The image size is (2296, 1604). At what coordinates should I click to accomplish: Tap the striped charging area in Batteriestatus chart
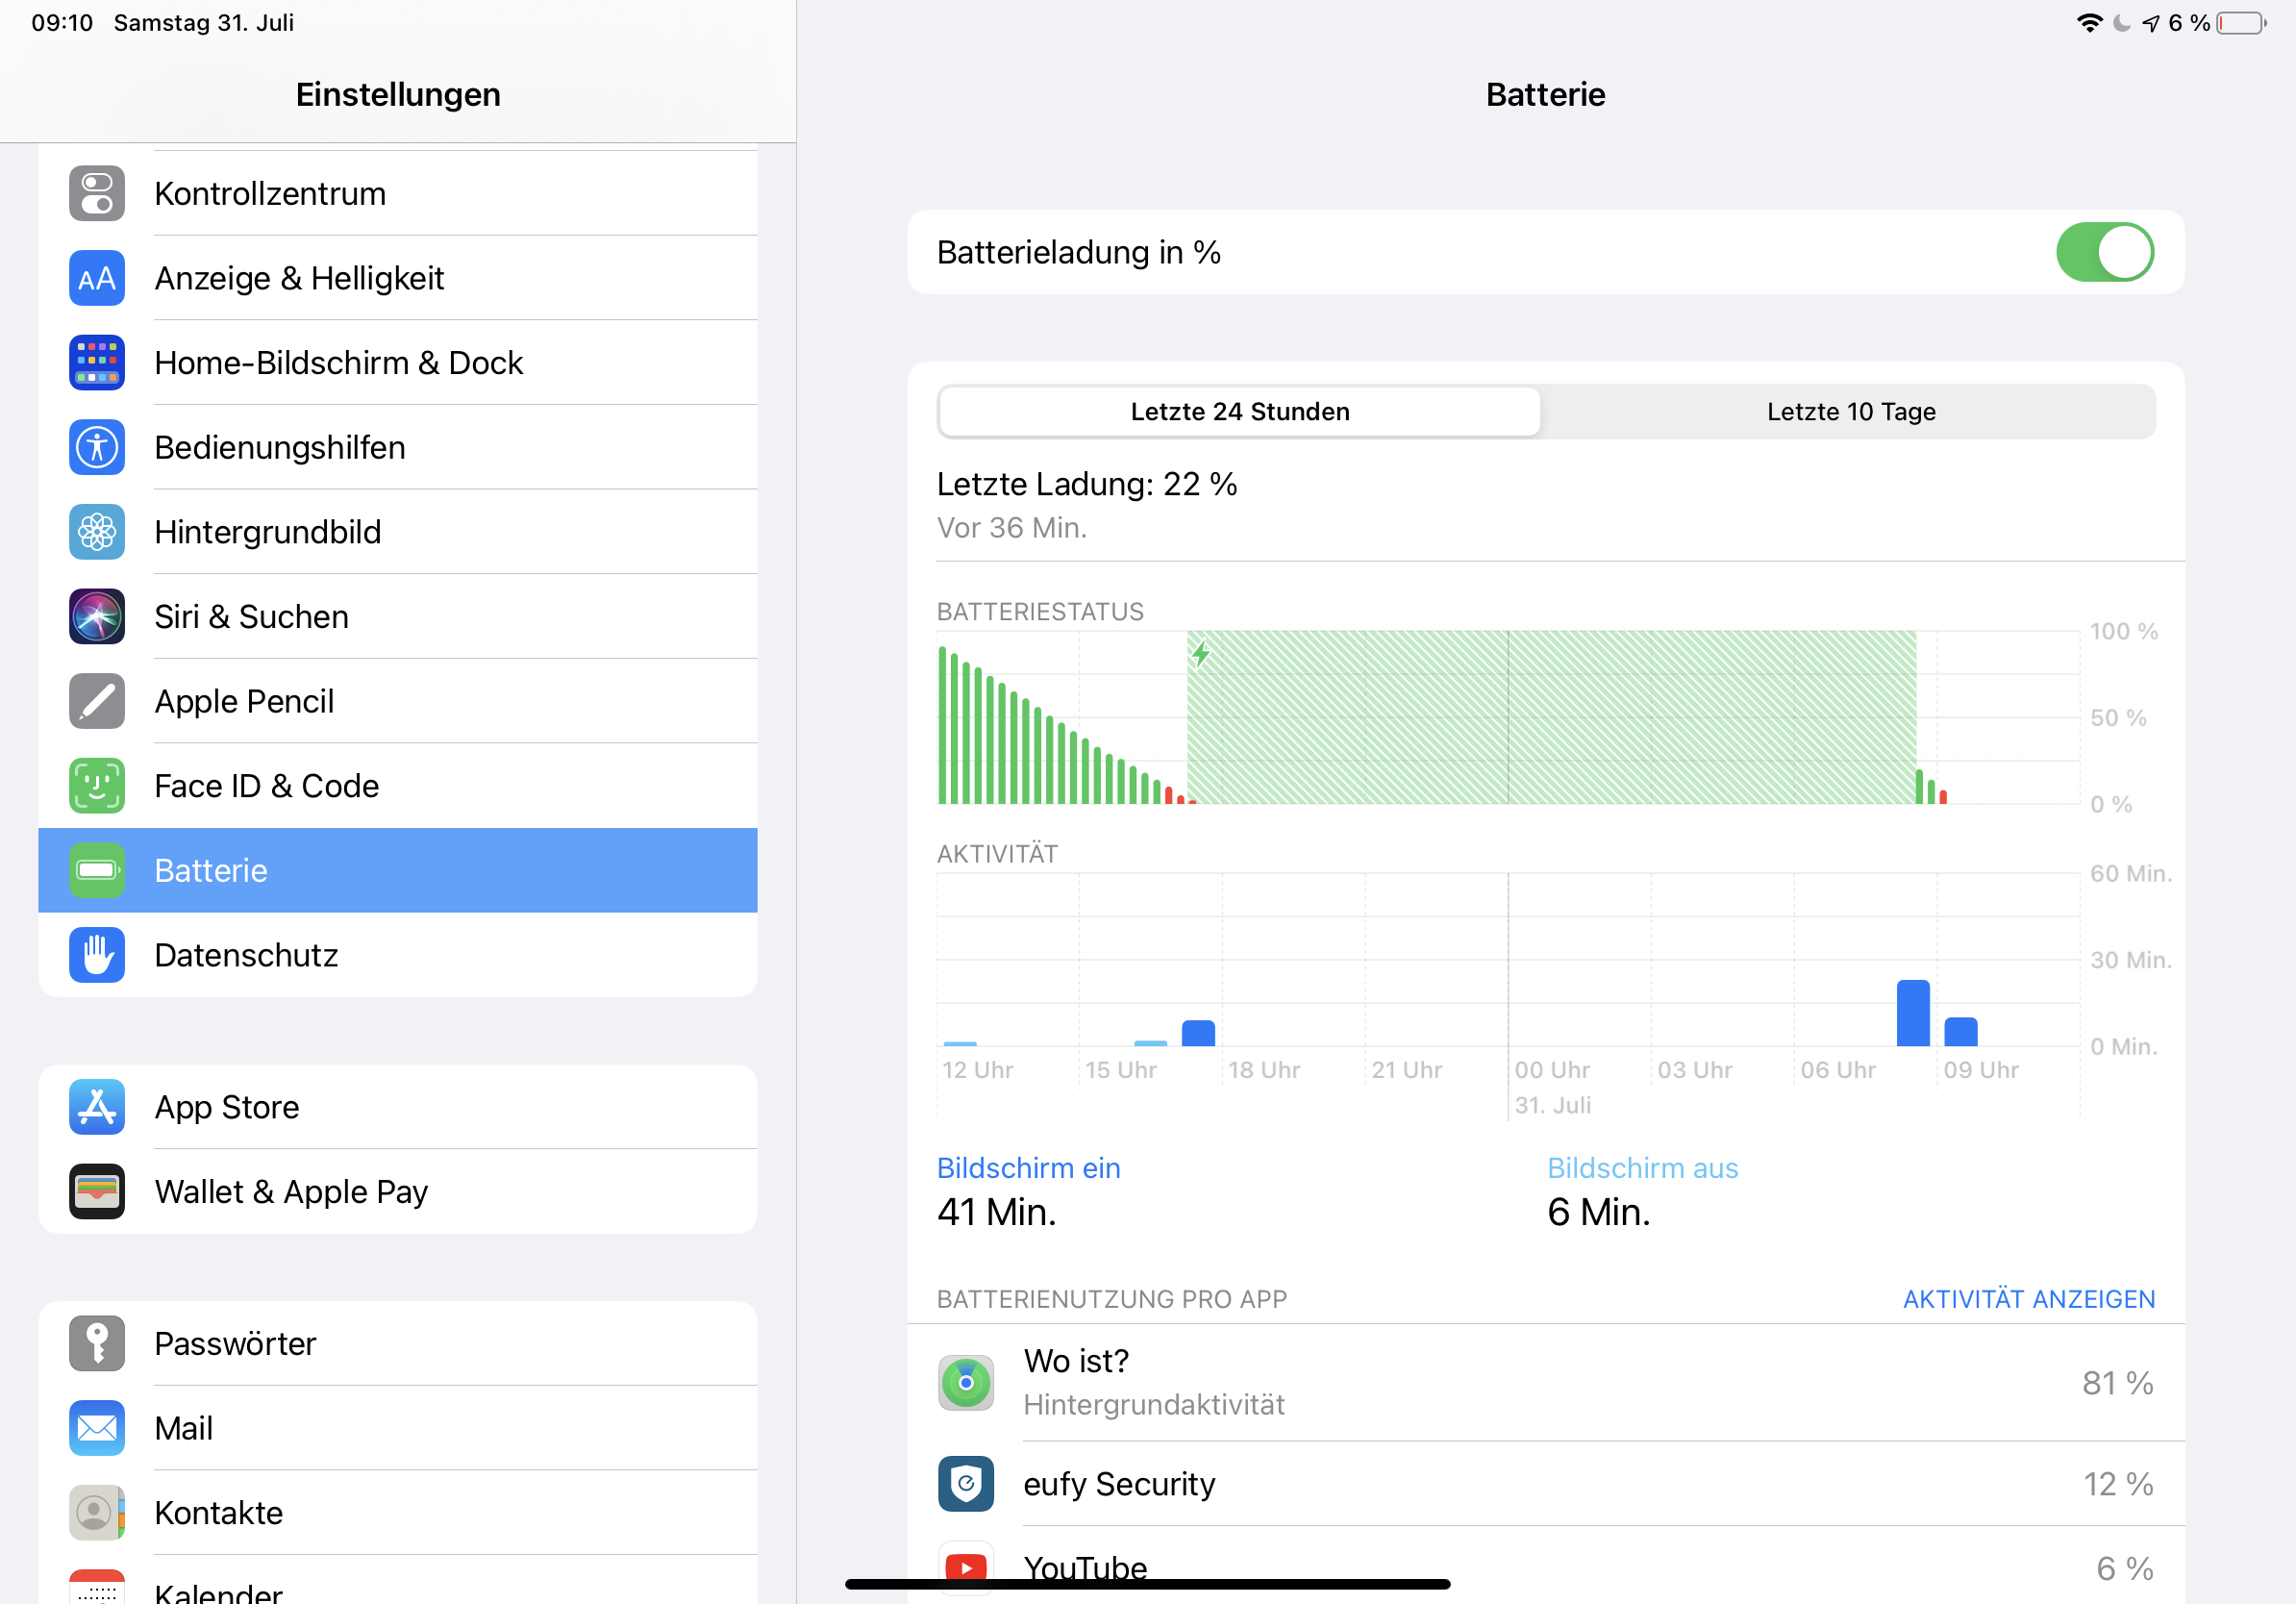click(x=1550, y=717)
